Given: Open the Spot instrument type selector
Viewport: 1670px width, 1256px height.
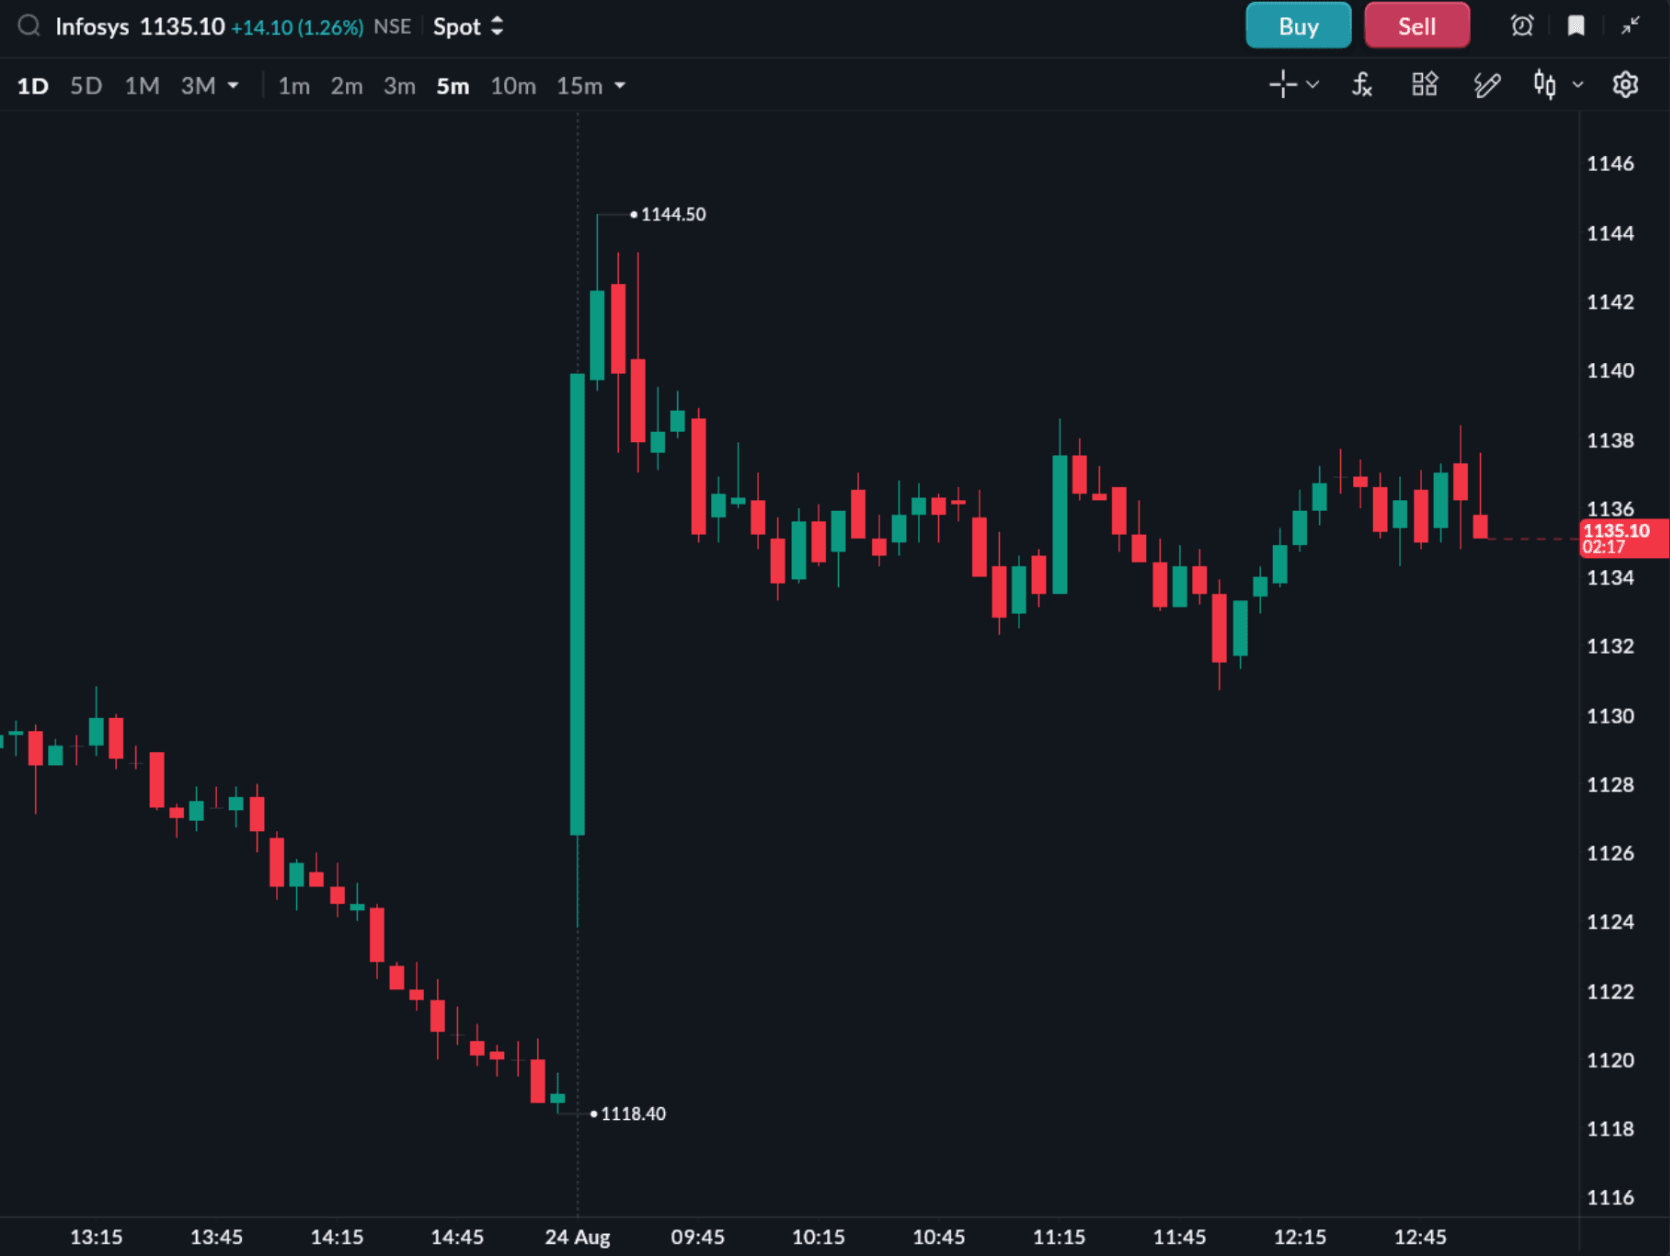Looking at the screenshot, I should (468, 27).
